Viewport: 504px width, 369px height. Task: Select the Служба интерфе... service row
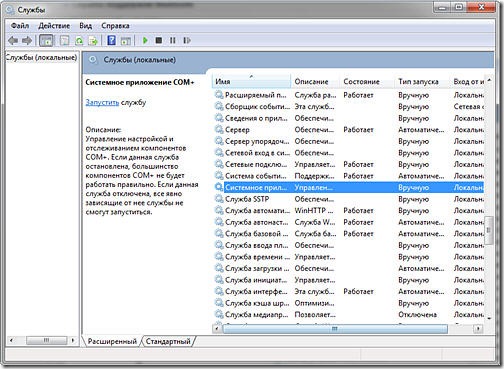pos(349,291)
